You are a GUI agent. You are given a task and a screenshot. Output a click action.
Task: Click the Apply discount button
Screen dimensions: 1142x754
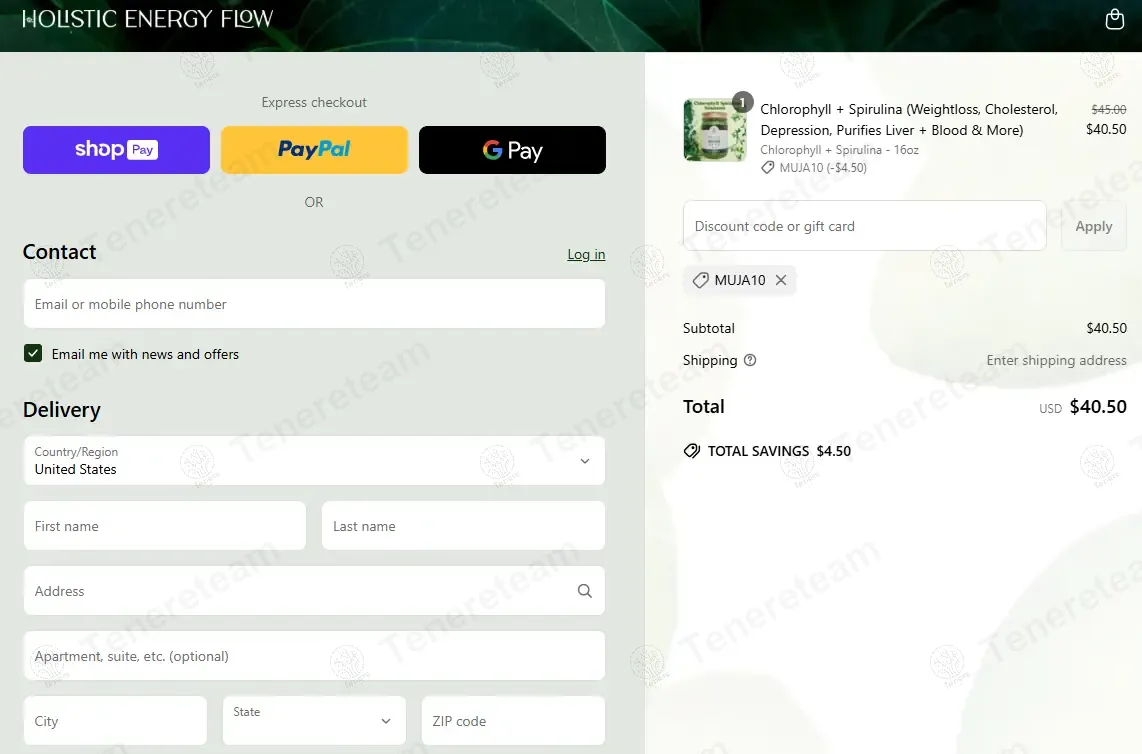pos(1093,226)
